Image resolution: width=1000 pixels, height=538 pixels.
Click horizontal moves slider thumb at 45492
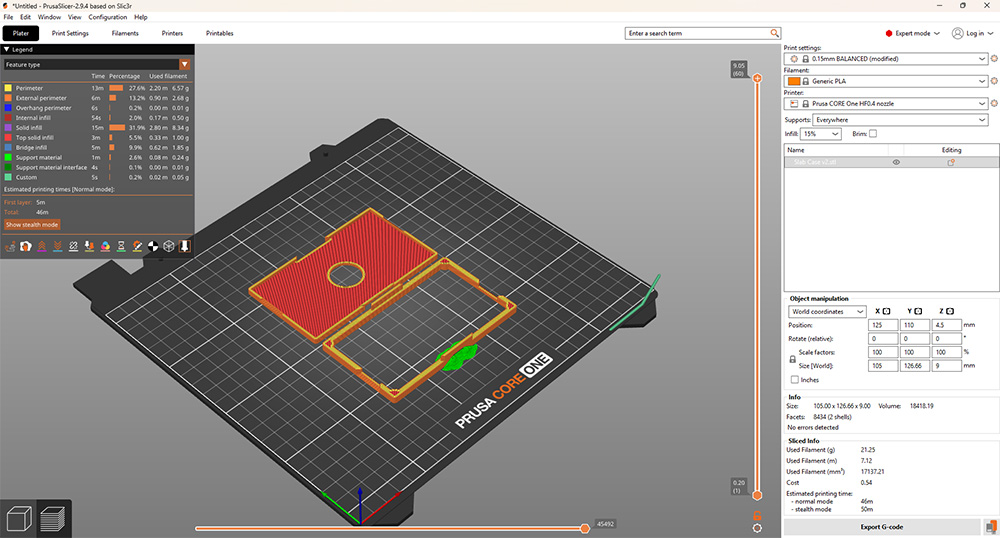[x=585, y=528]
